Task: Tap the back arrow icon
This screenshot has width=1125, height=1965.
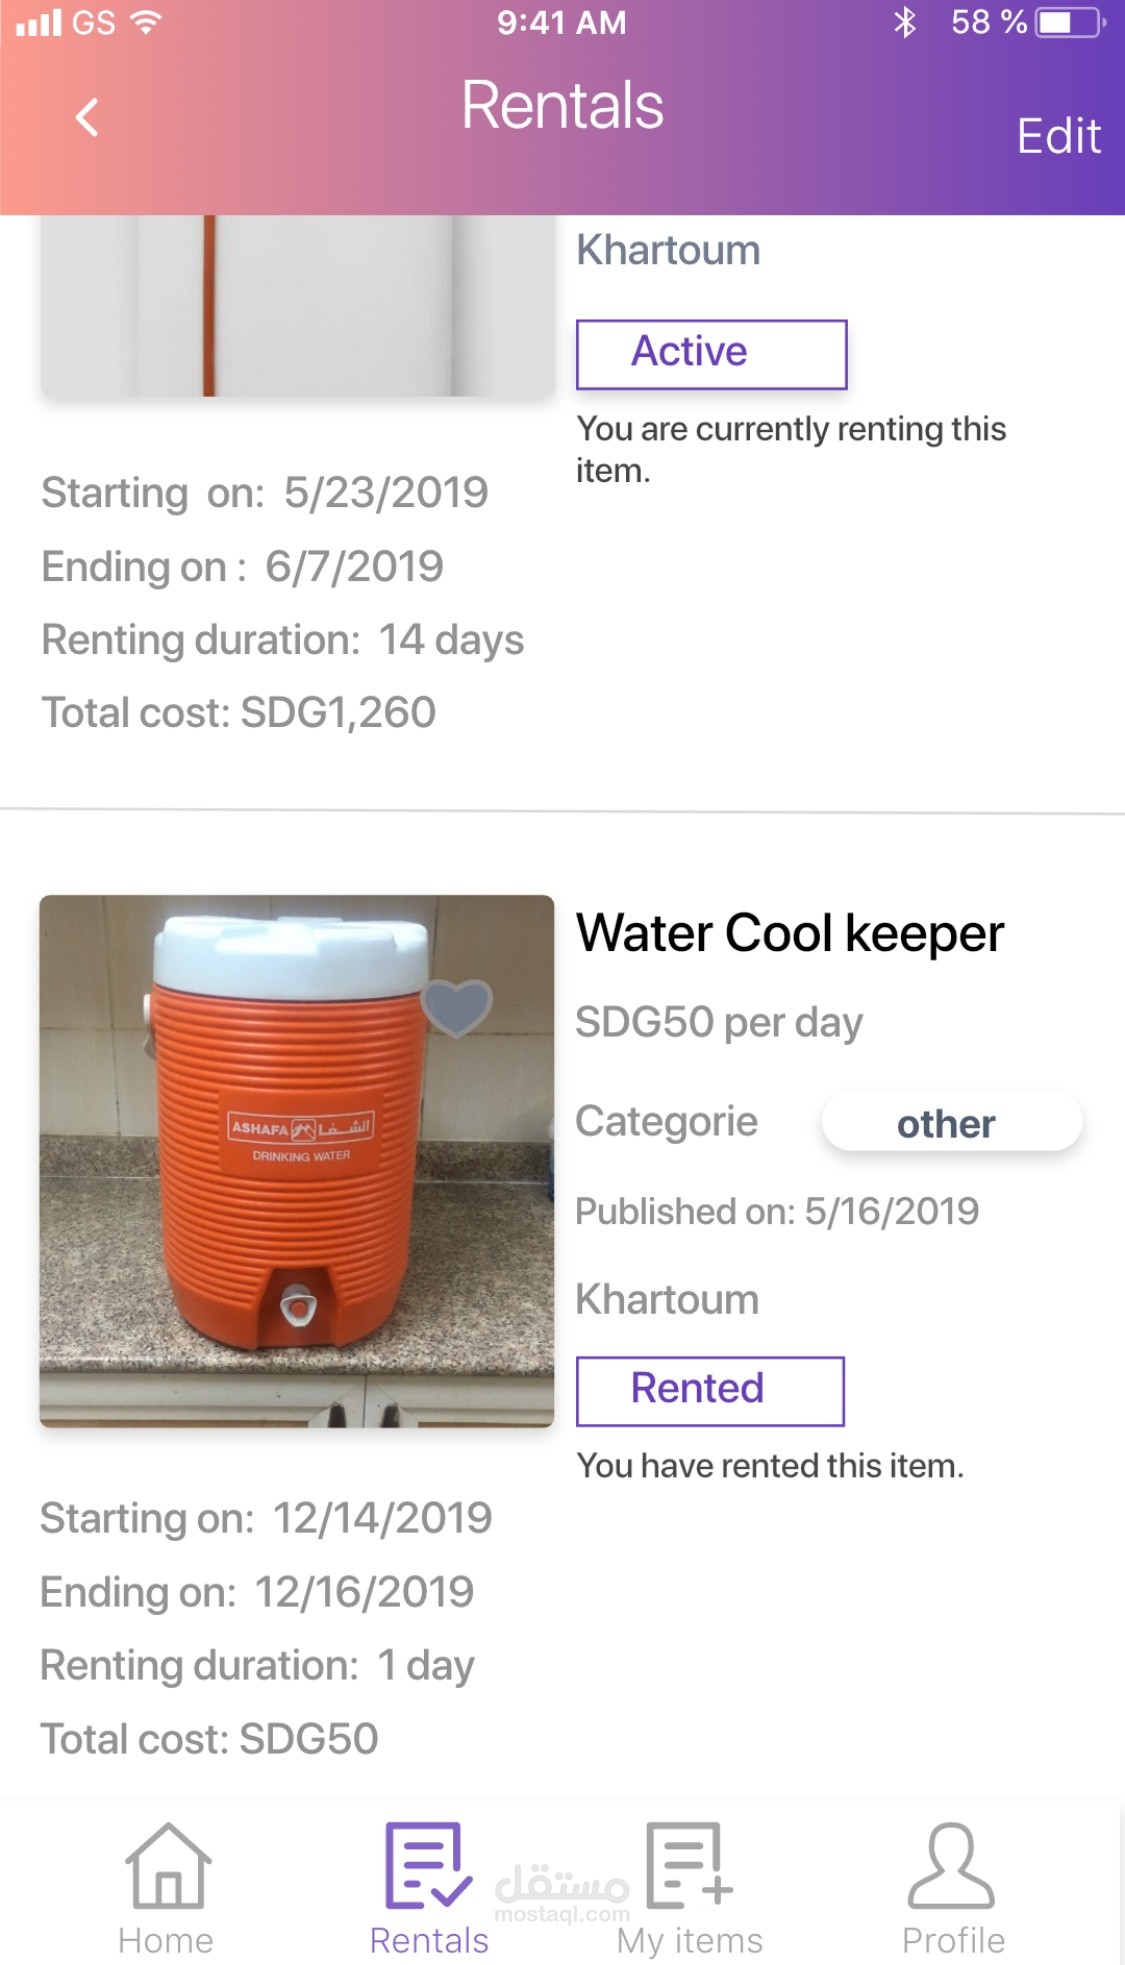Action: click(88, 117)
